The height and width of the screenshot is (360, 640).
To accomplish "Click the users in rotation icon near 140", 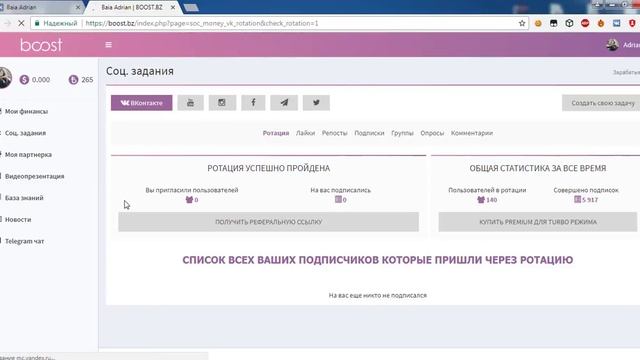I will coord(481,200).
